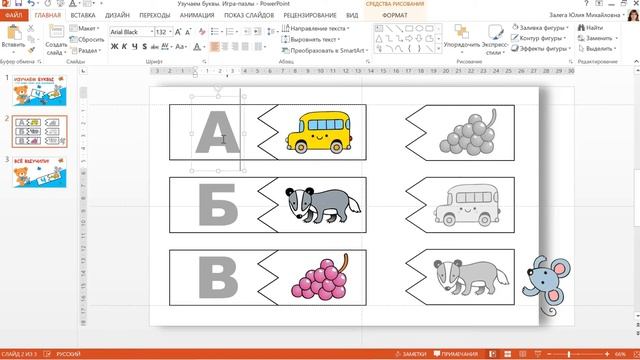Switch to the ВСТАВКА tab
Viewport: 640px width, 360px height.
click(x=83, y=15)
